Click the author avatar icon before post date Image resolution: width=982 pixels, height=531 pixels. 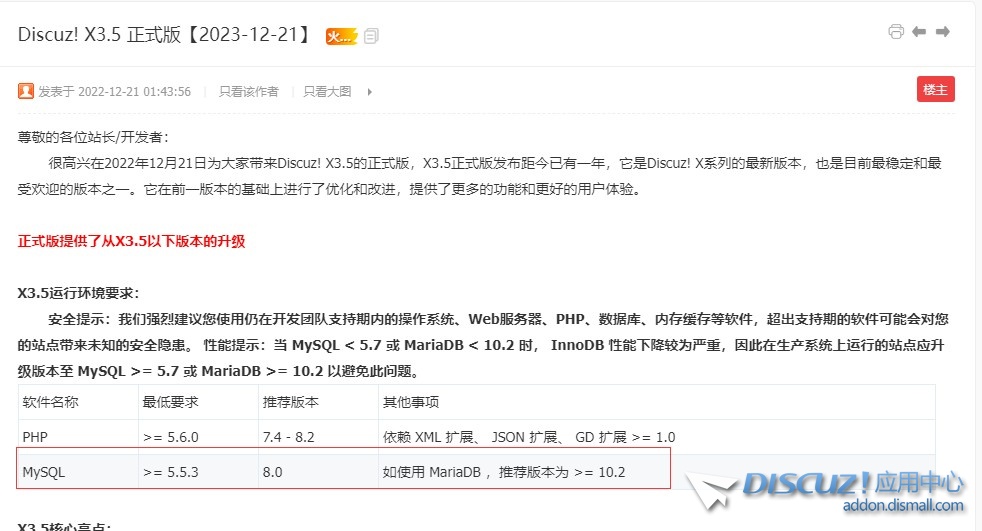coord(26,91)
